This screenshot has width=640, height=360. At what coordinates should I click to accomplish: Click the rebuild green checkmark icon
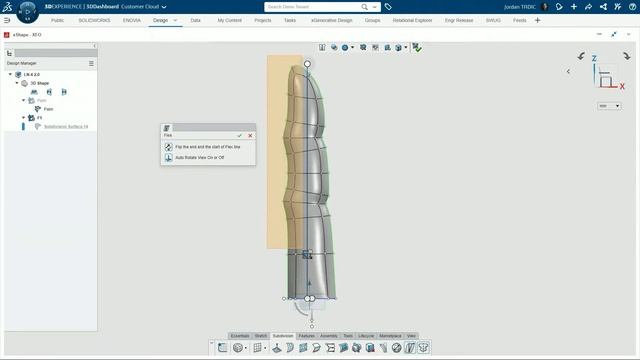tap(416, 47)
